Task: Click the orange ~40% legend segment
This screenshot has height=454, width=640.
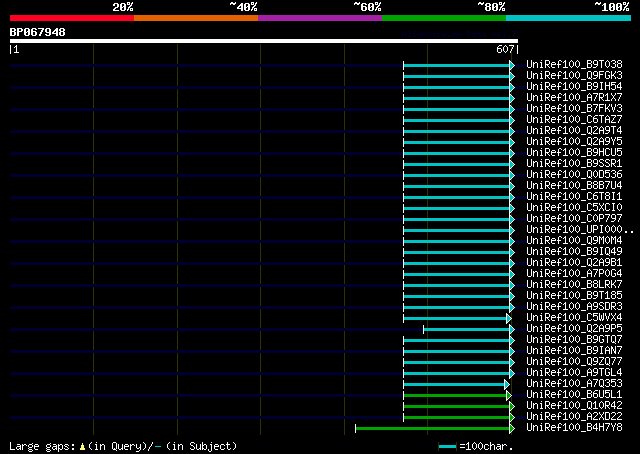Action: [x=196, y=18]
